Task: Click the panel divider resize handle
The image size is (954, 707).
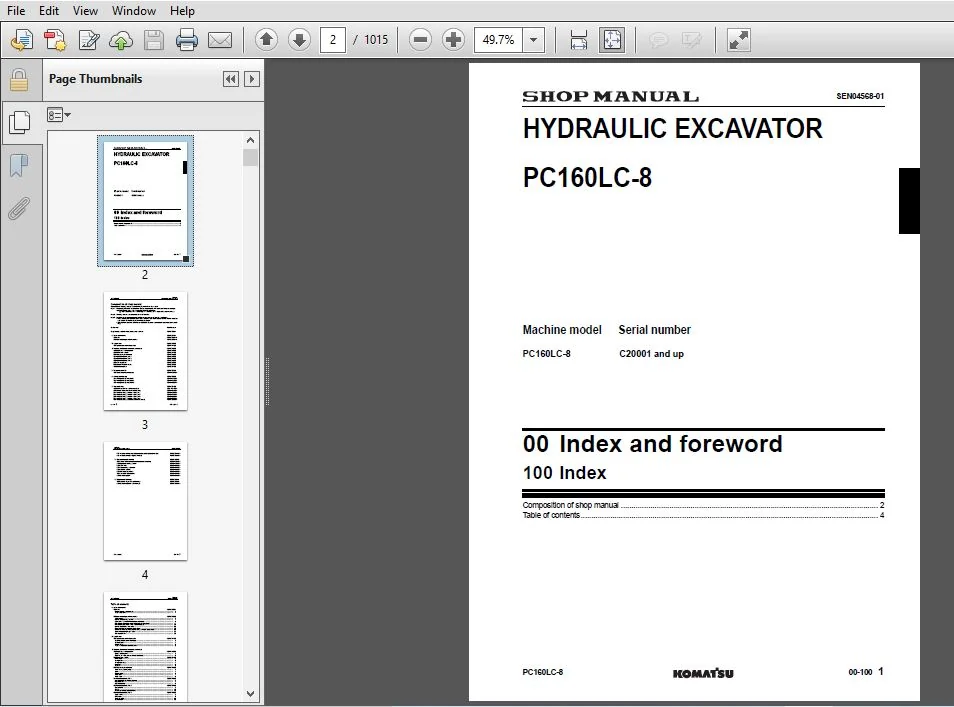Action: 267,381
